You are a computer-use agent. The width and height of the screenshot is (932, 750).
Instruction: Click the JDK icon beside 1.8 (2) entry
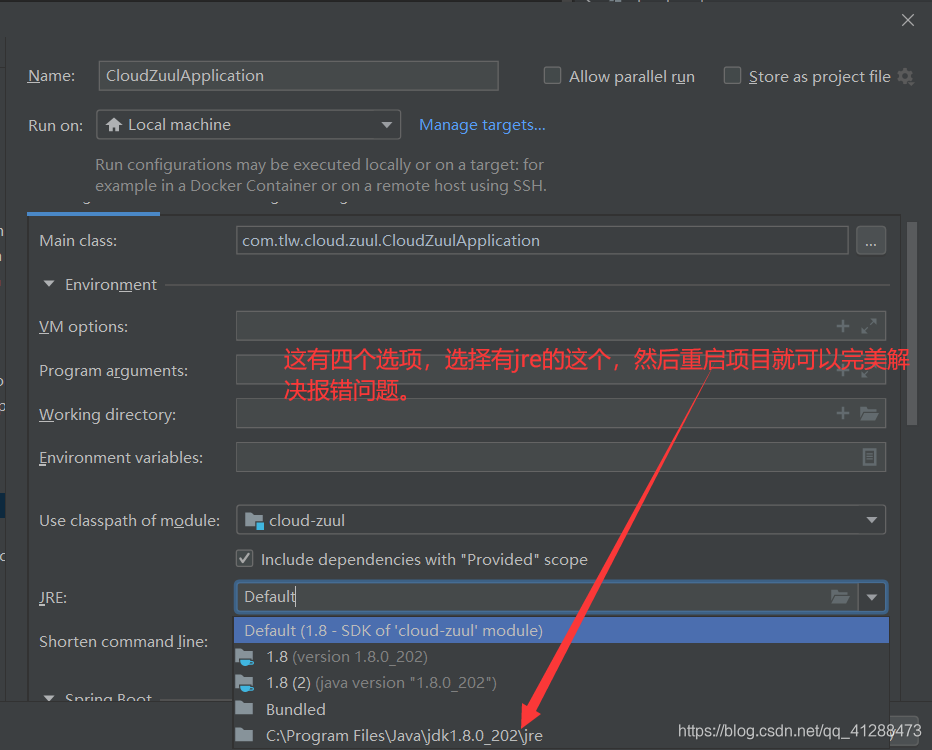[245, 683]
